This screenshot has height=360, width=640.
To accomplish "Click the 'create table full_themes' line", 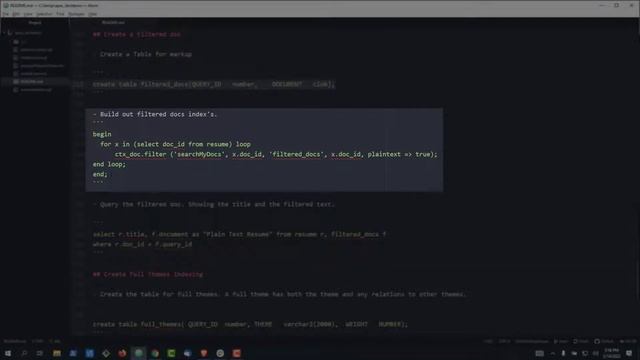I will [250, 324].
